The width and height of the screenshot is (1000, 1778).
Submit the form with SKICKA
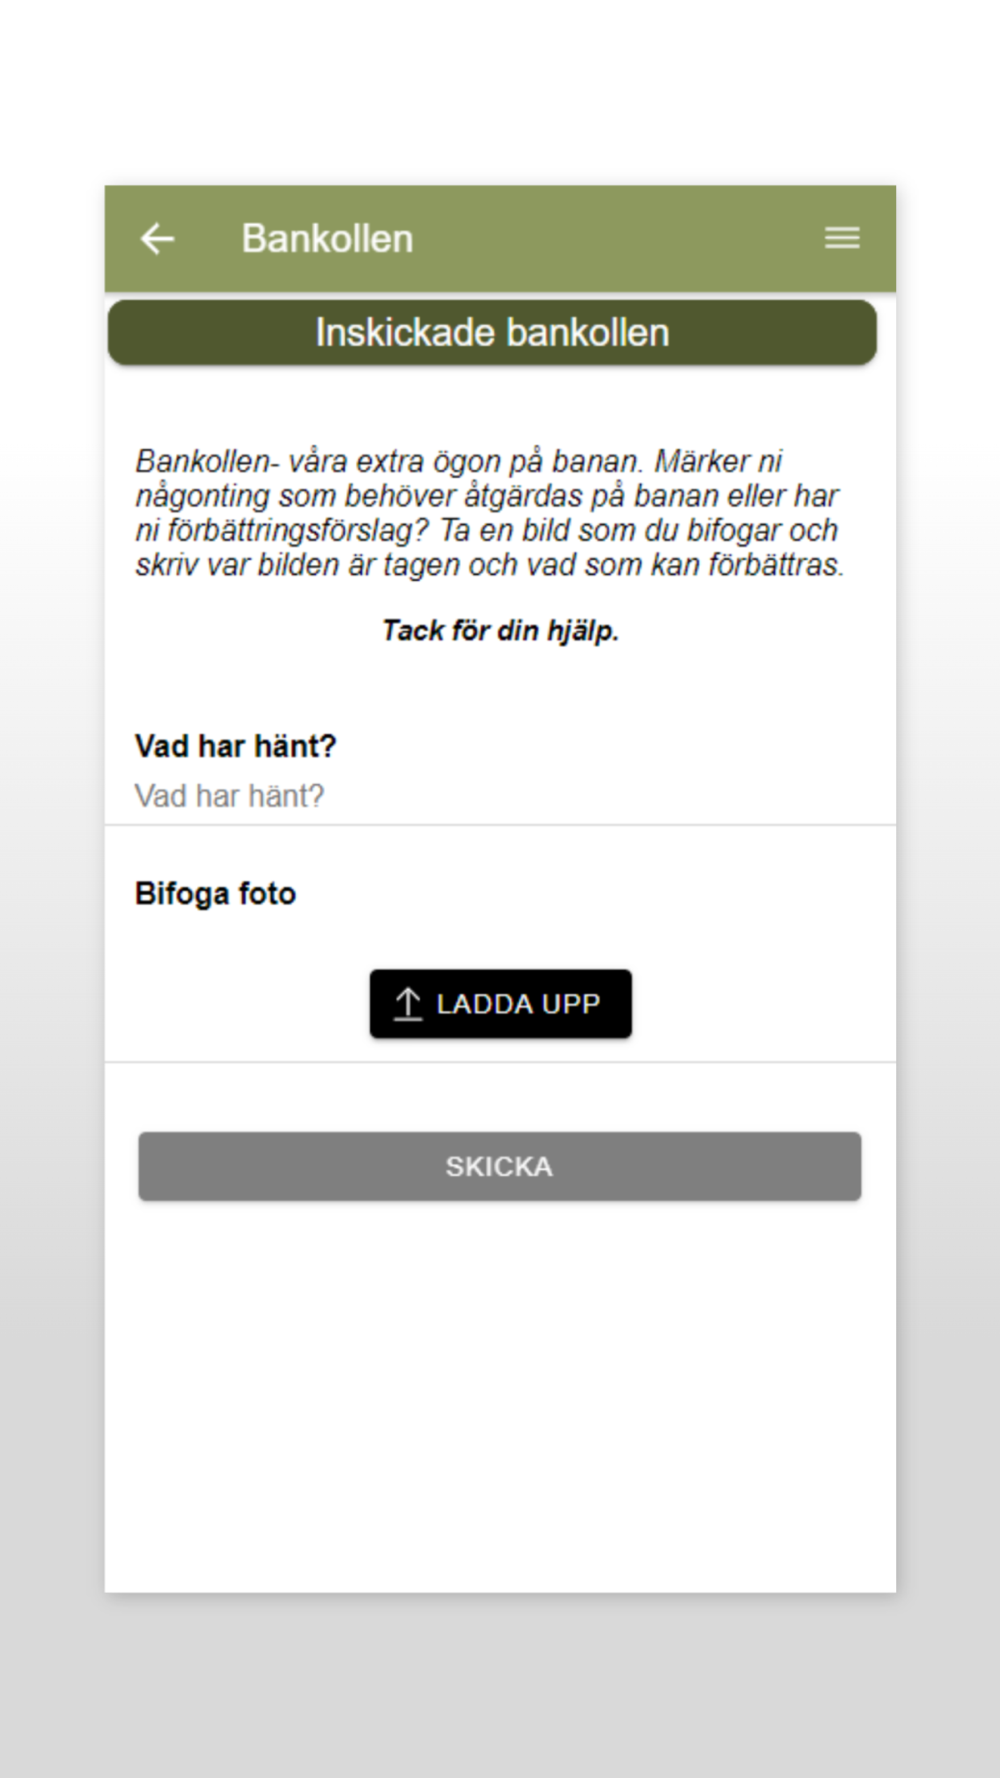point(499,1166)
